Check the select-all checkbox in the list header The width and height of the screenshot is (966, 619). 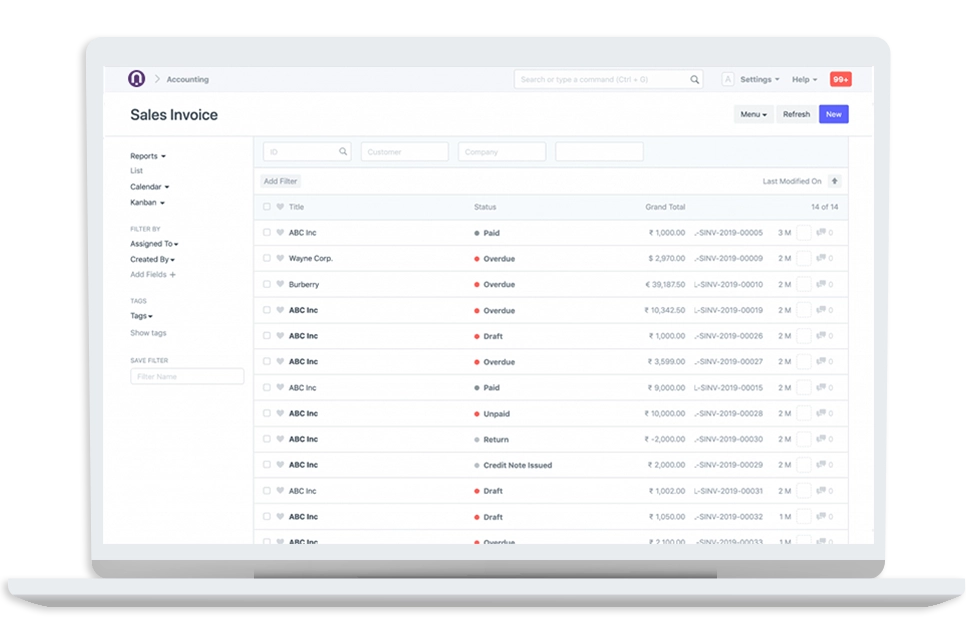tap(265, 207)
